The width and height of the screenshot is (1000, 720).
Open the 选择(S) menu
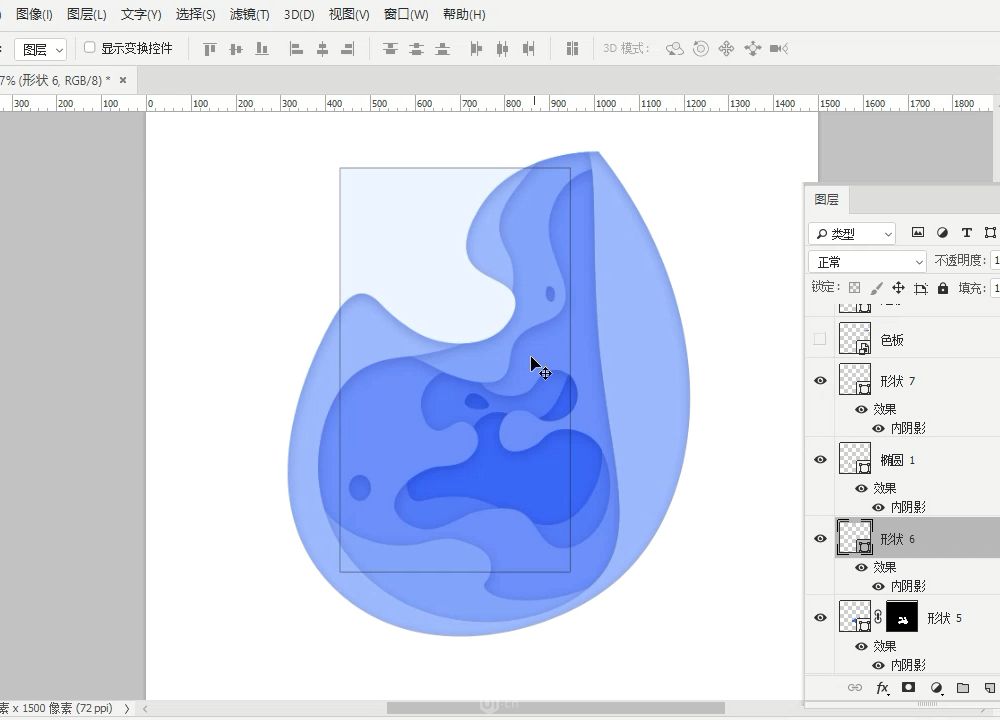[195, 15]
